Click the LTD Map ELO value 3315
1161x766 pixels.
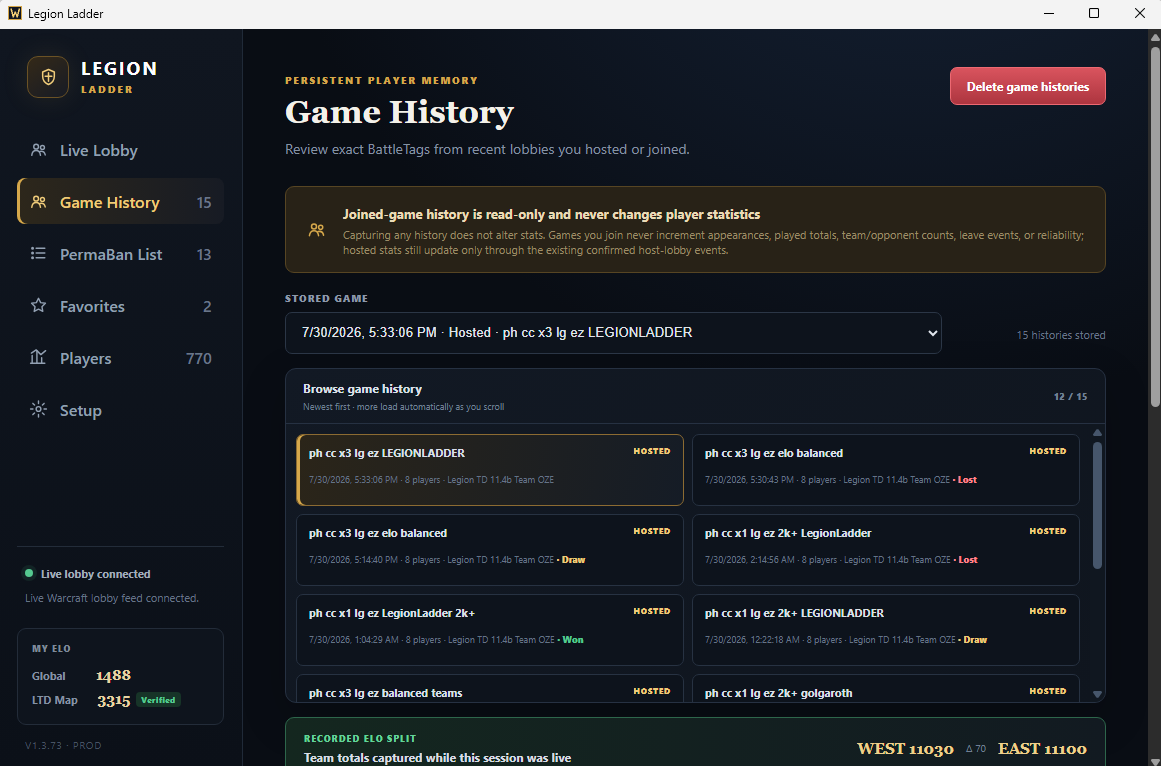(113, 700)
